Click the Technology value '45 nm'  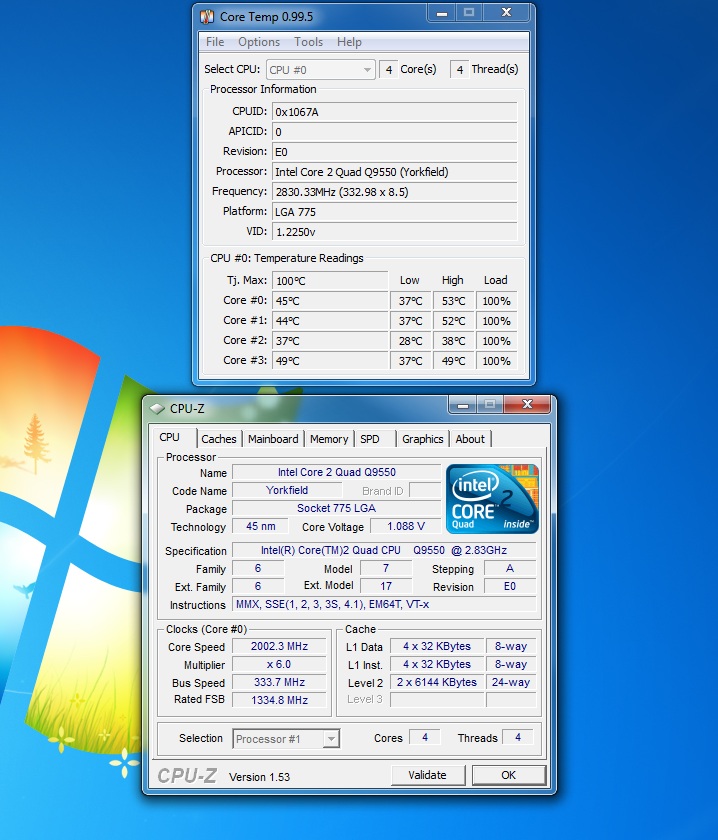261,526
